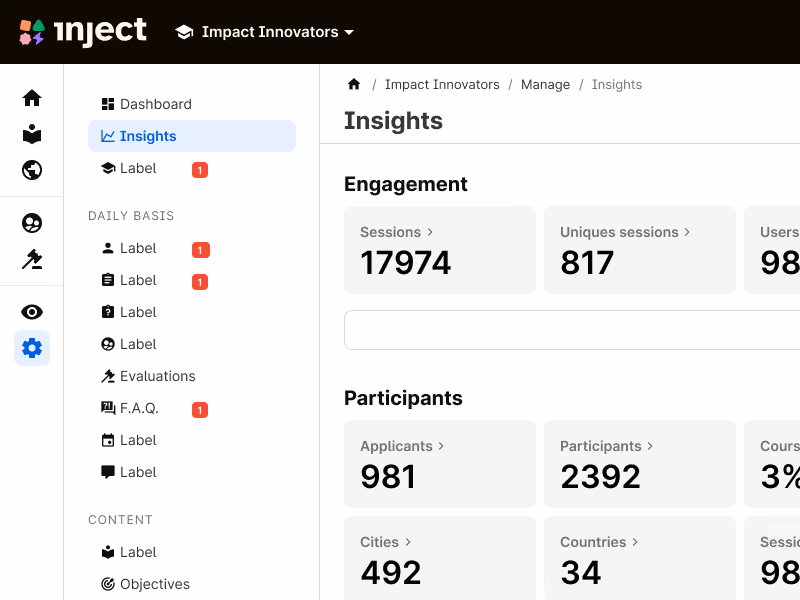Open the clipboard list Label item

click(x=192, y=280)
